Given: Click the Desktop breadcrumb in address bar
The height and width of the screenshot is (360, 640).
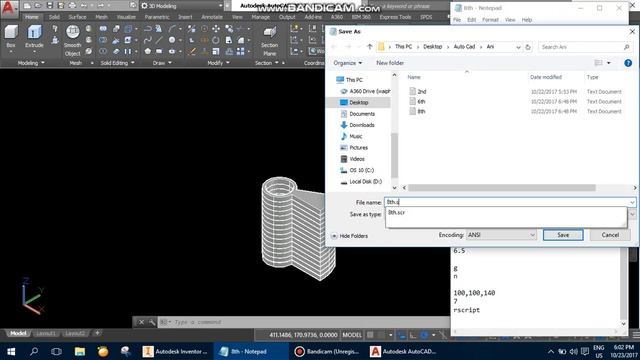Looking at the screenshot, I should click(432, 47).
